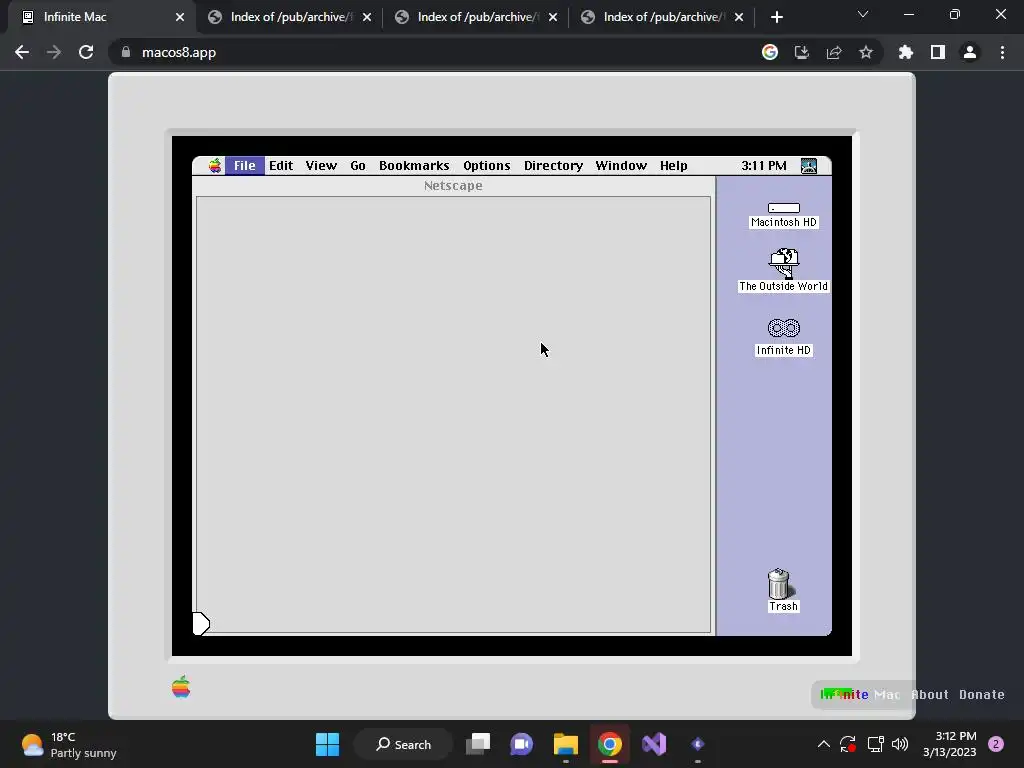The image size is (1024, 768).
Task: Click the Google icon in the address bar
Action: click(770, 52)
